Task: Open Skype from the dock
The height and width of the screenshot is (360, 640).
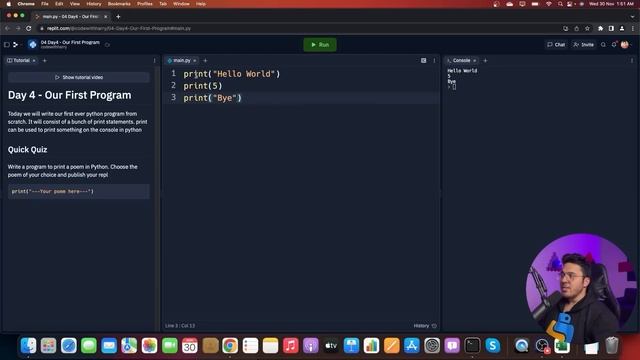Action: click(493, 346)
